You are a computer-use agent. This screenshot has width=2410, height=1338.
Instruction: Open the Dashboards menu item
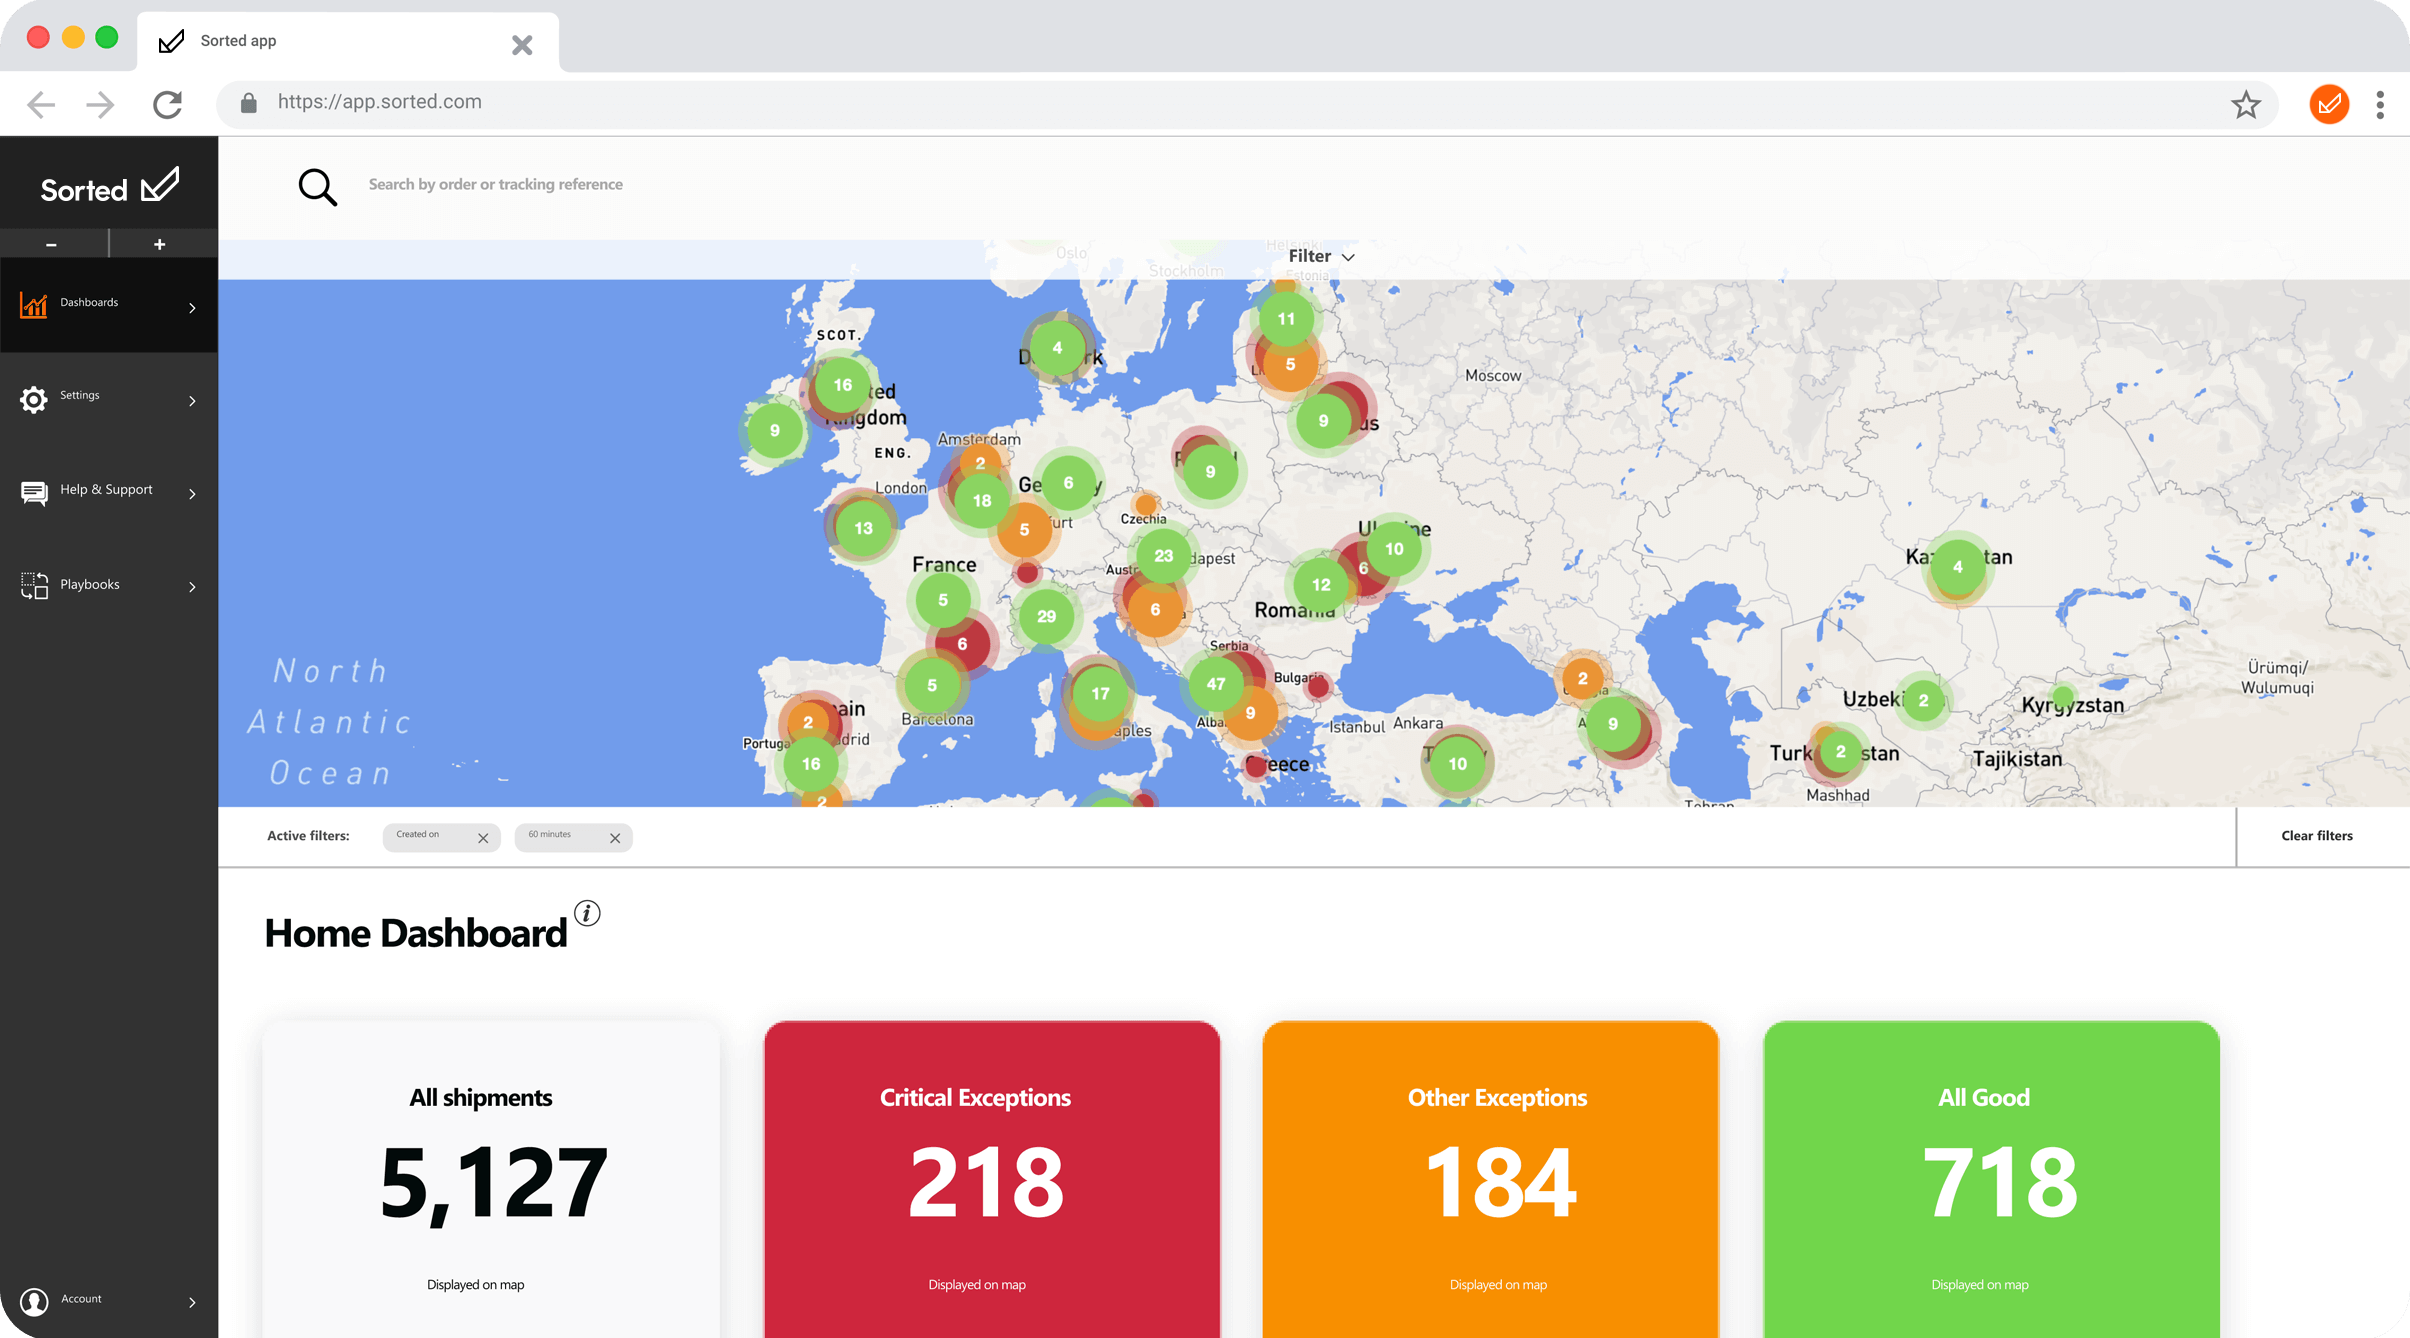[x=109, y=305]
